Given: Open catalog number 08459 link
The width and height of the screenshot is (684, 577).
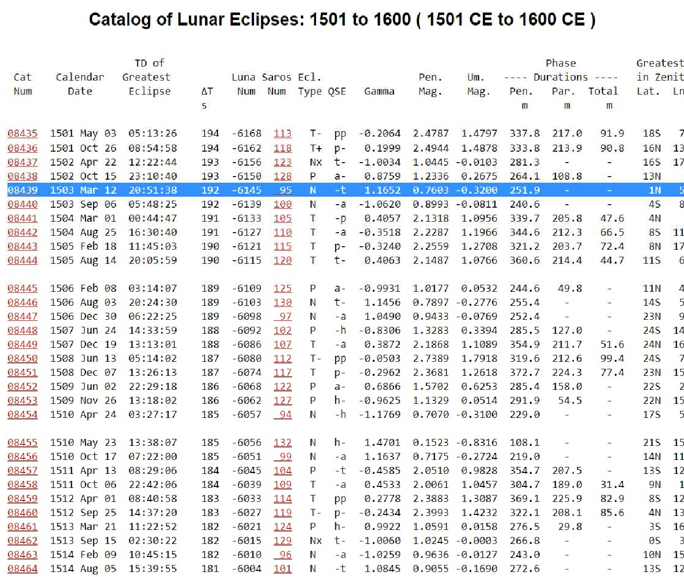Looking at the screenshot, I should [22, 498].
